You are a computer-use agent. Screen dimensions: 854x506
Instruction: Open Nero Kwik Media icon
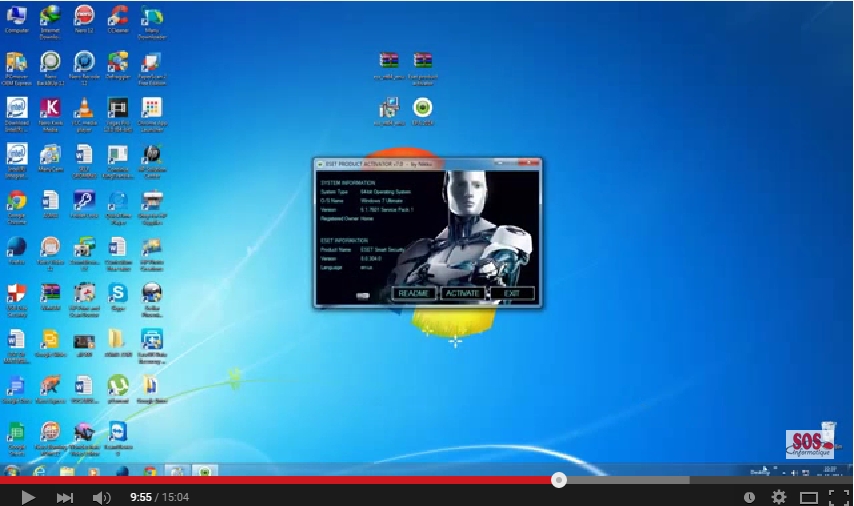pos(50,114)
